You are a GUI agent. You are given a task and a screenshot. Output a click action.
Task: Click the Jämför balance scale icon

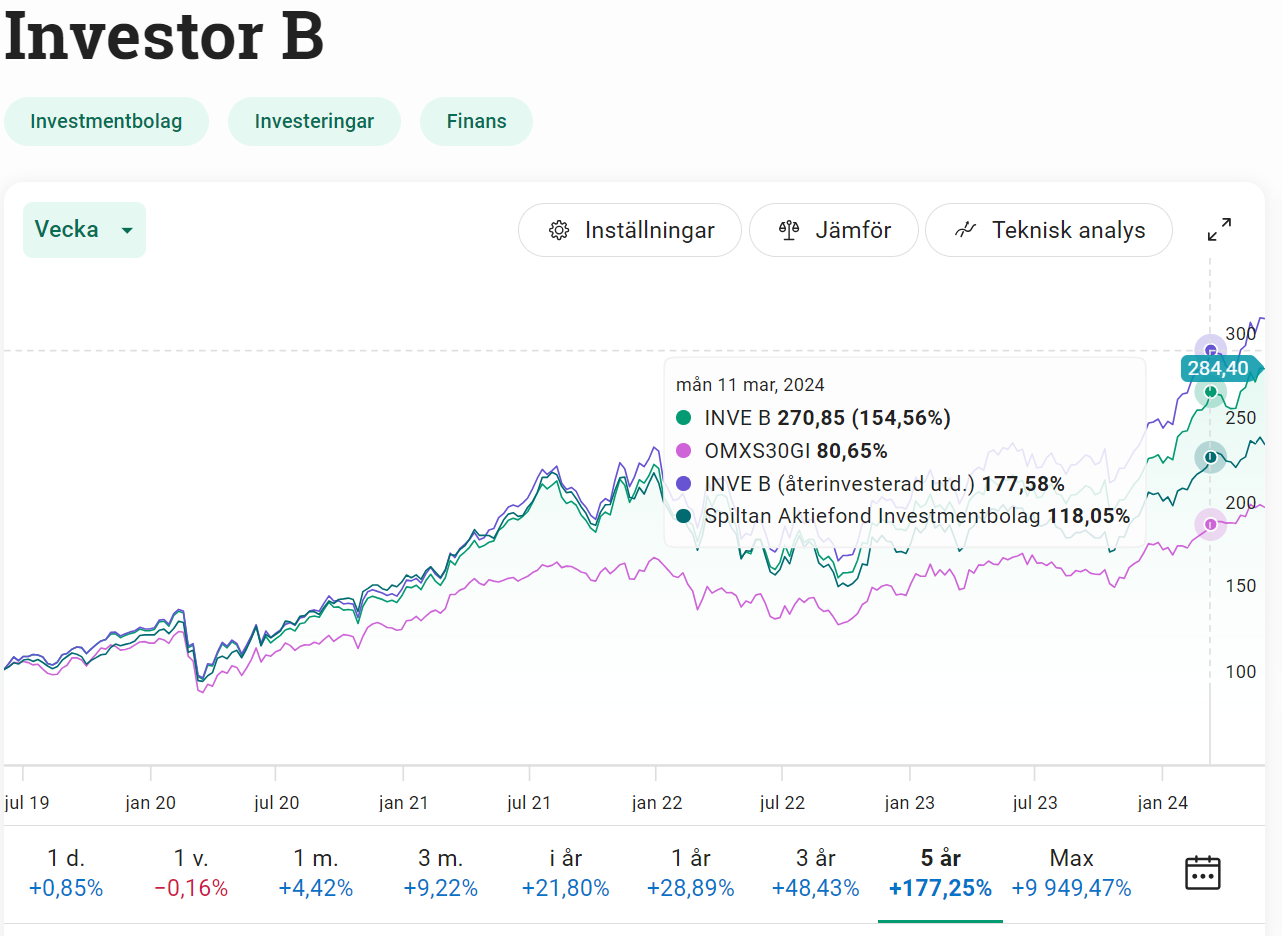pyautogui.click(x=789, y=230)
